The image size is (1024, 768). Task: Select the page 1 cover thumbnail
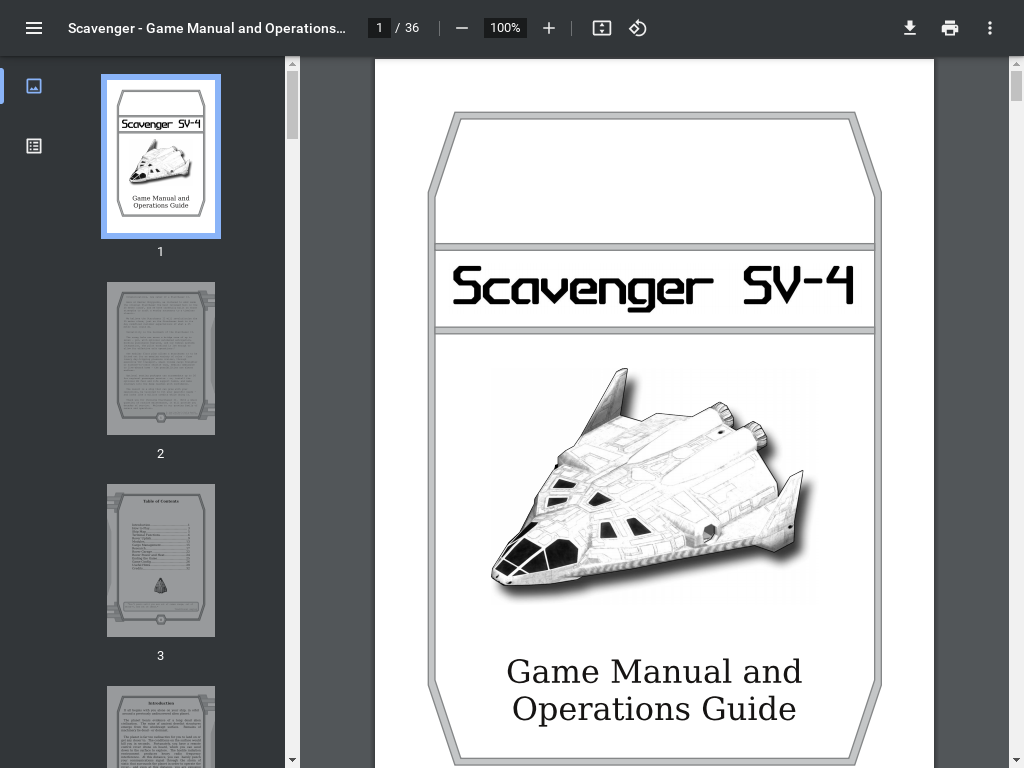tap(161, 156)
